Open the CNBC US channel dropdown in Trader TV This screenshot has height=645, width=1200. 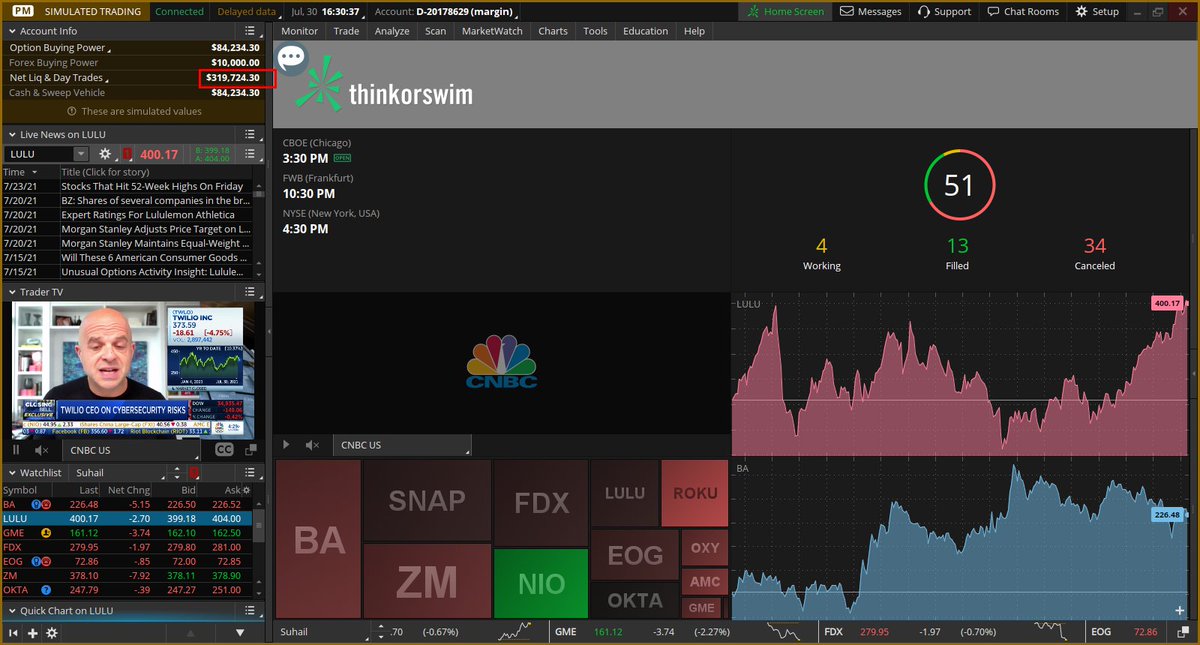(133, 450)
